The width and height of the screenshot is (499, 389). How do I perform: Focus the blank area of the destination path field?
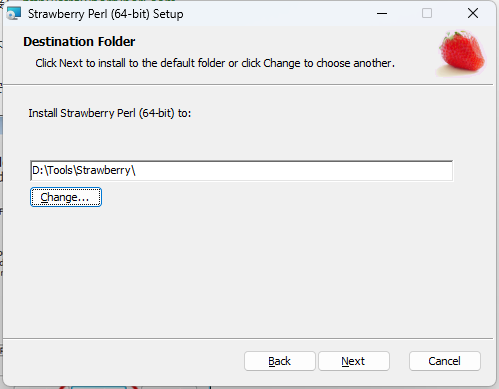pos(293,171)
